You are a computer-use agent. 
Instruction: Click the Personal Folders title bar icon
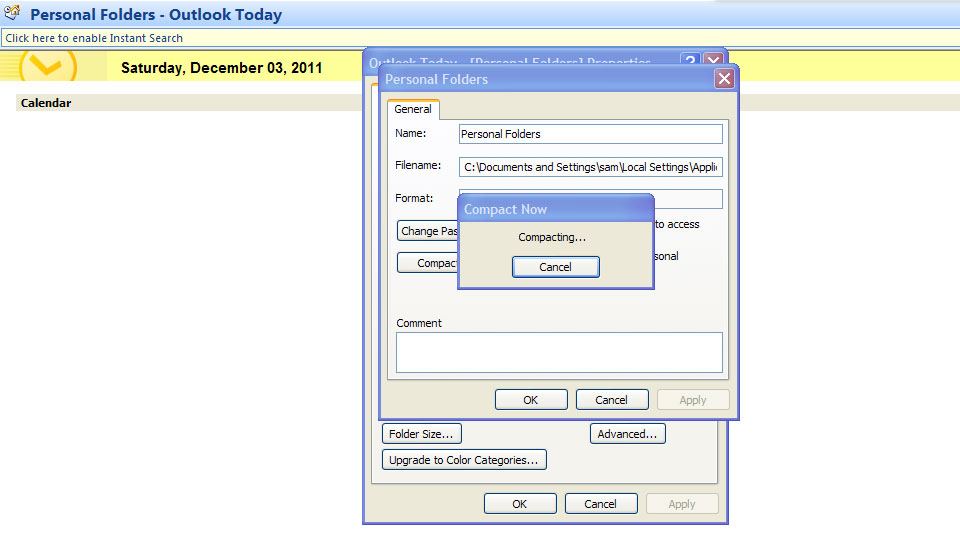pyautogui.click(x=12, y=12)
